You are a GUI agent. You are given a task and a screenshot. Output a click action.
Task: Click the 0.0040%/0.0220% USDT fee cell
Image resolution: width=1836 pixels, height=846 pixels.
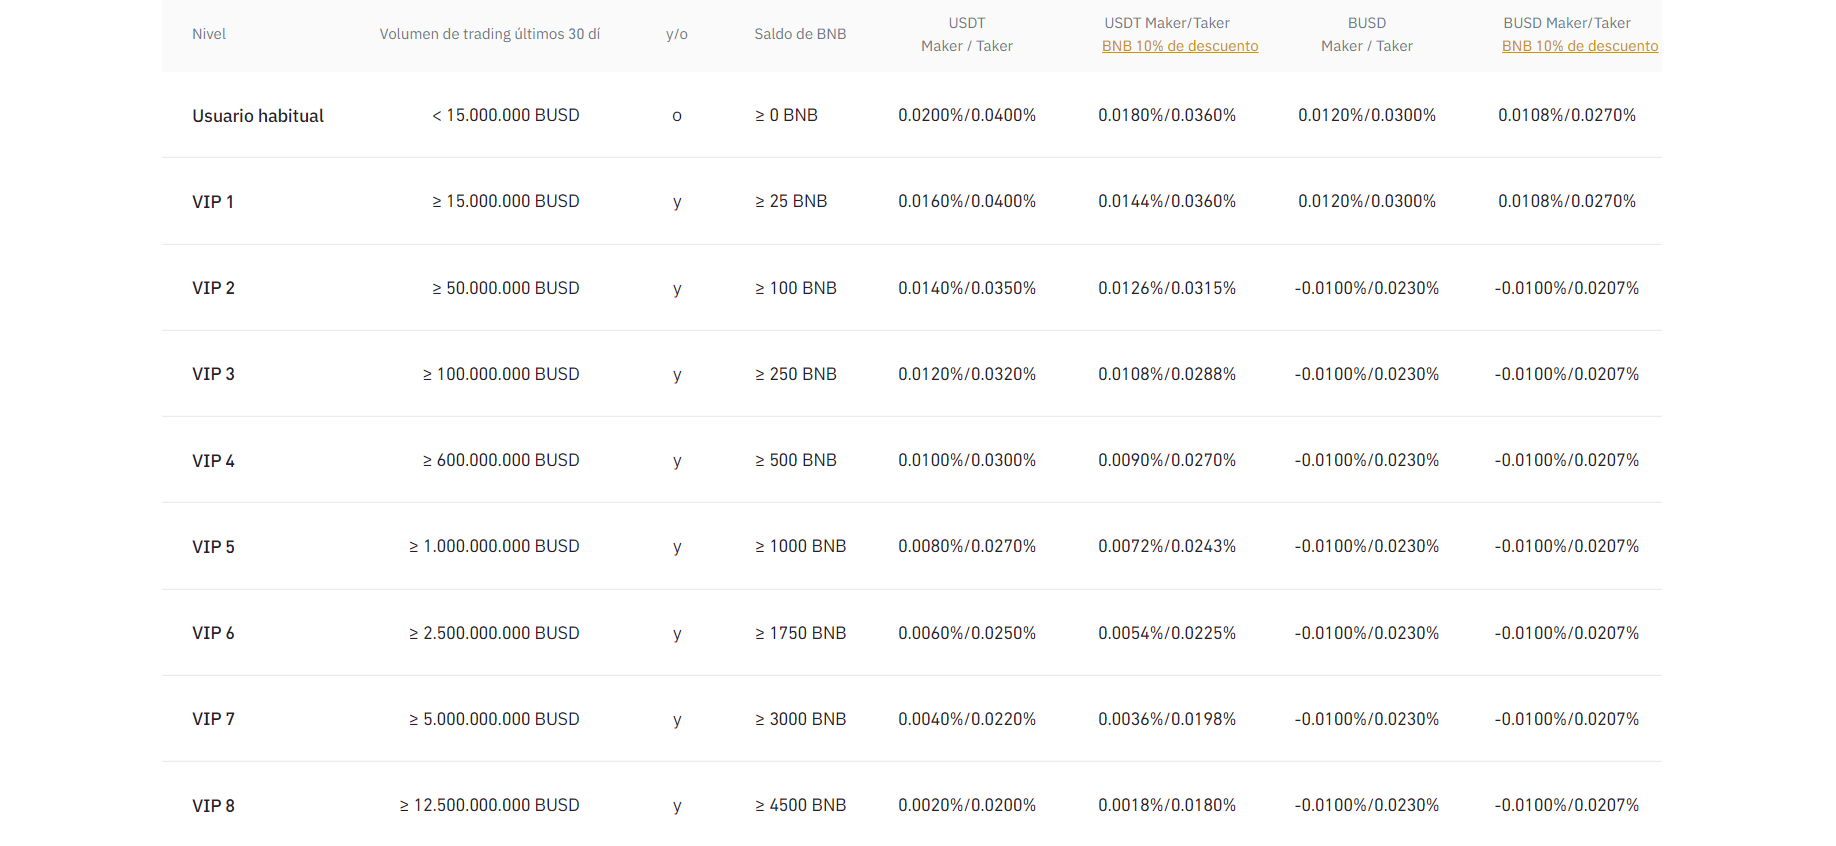point(967,719)
